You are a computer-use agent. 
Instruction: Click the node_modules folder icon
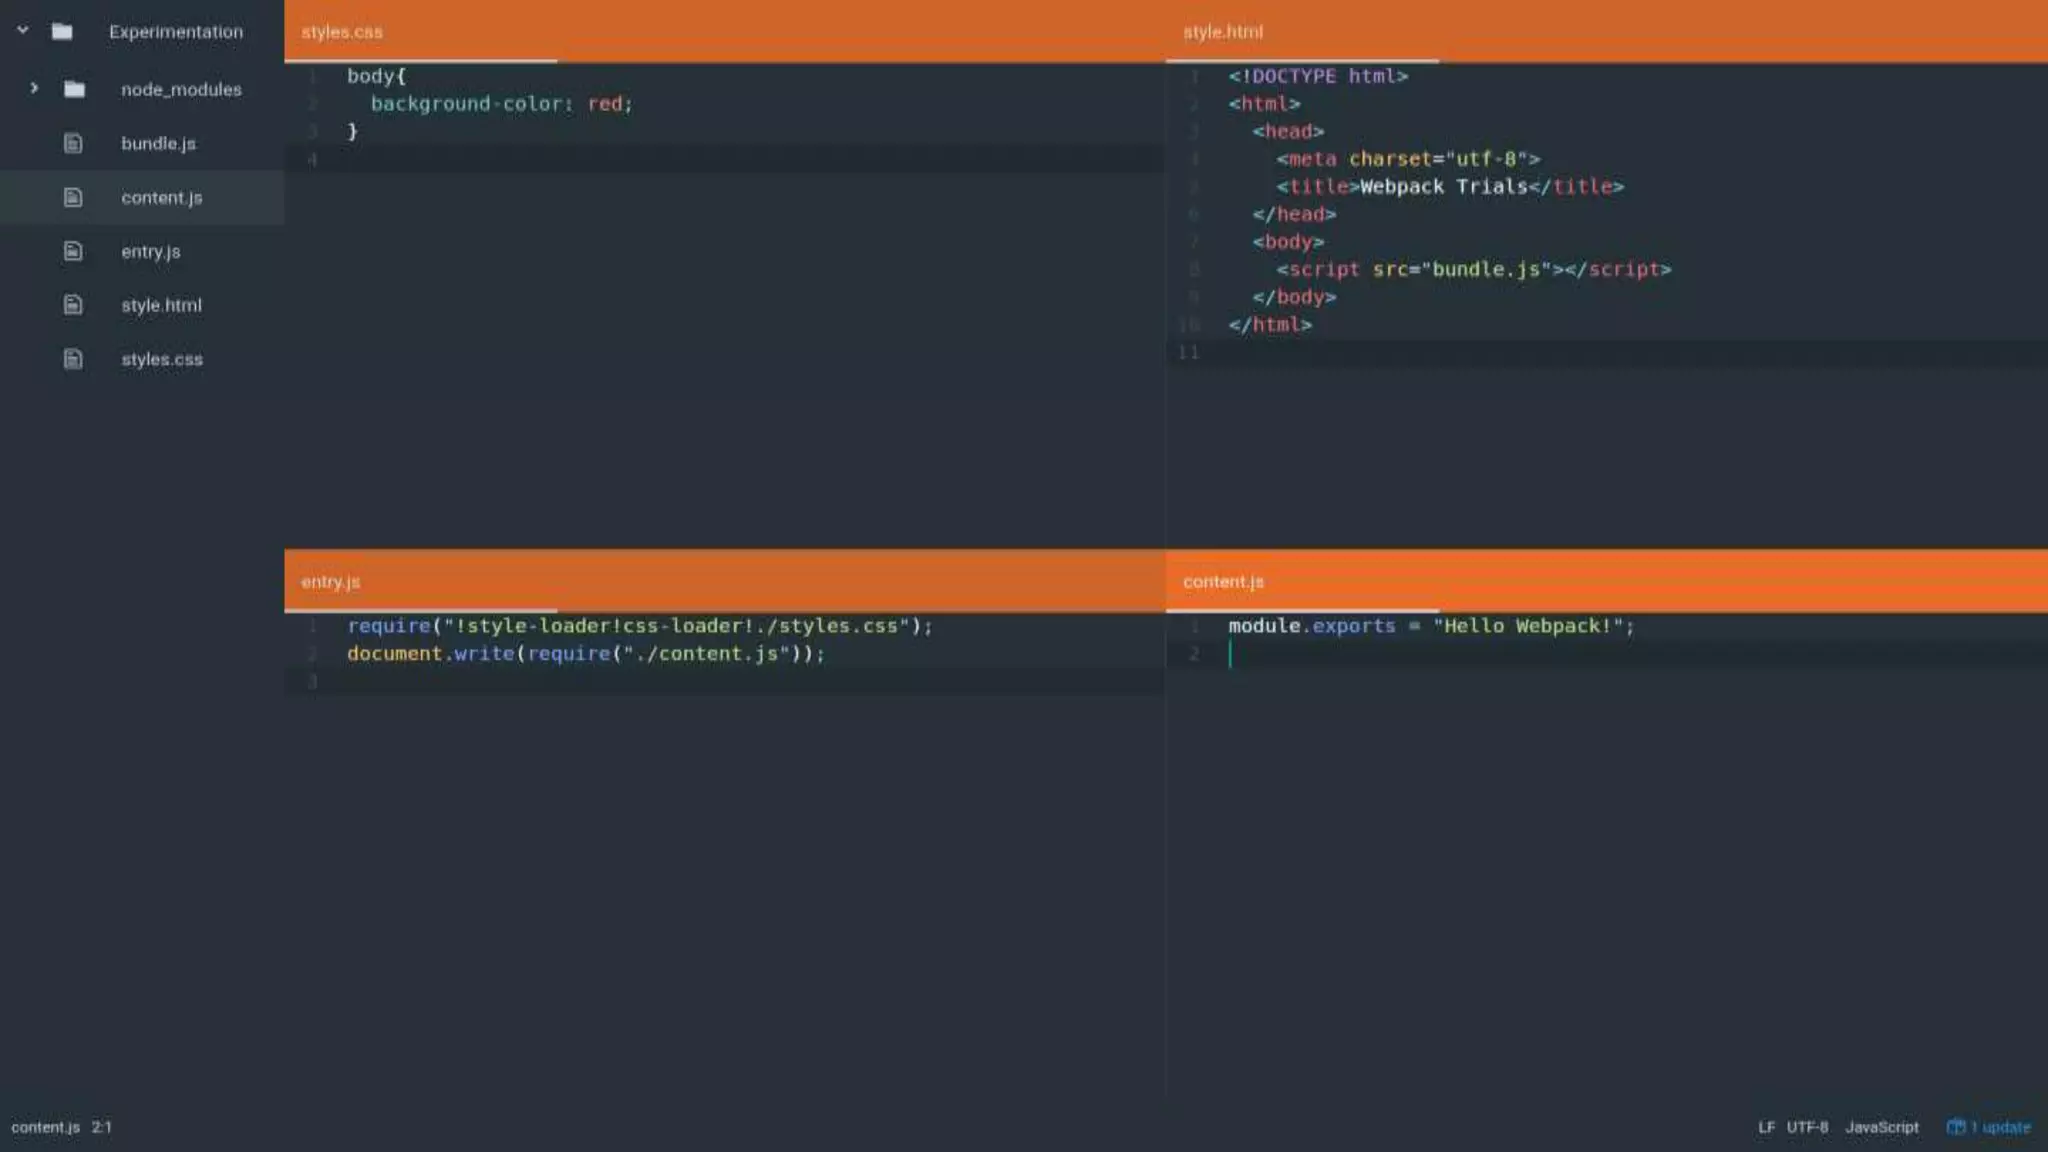pos(74,90)
